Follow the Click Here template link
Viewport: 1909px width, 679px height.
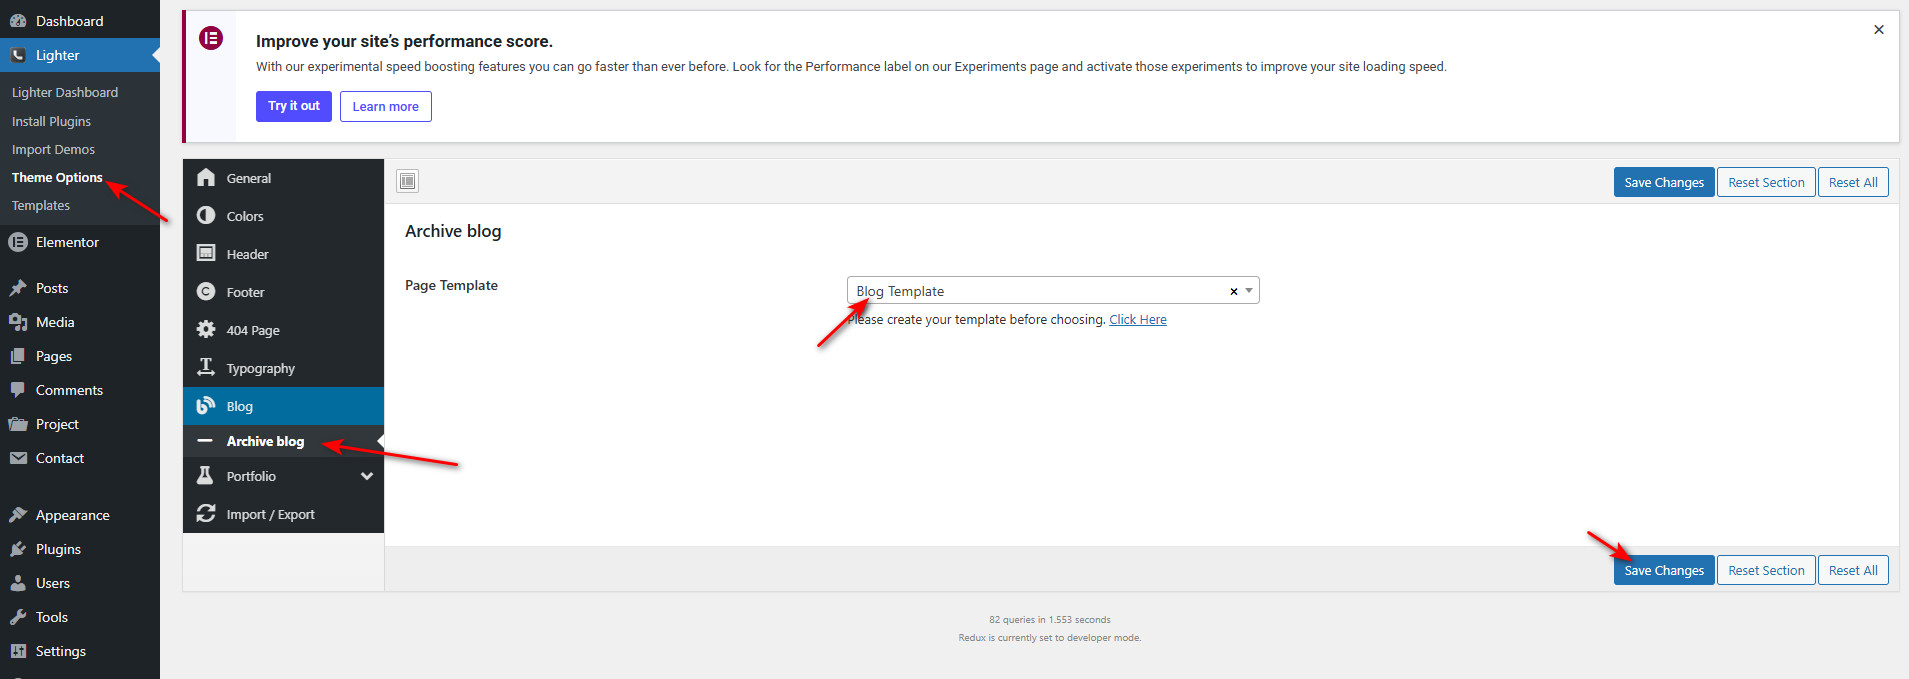[1137, 320]
